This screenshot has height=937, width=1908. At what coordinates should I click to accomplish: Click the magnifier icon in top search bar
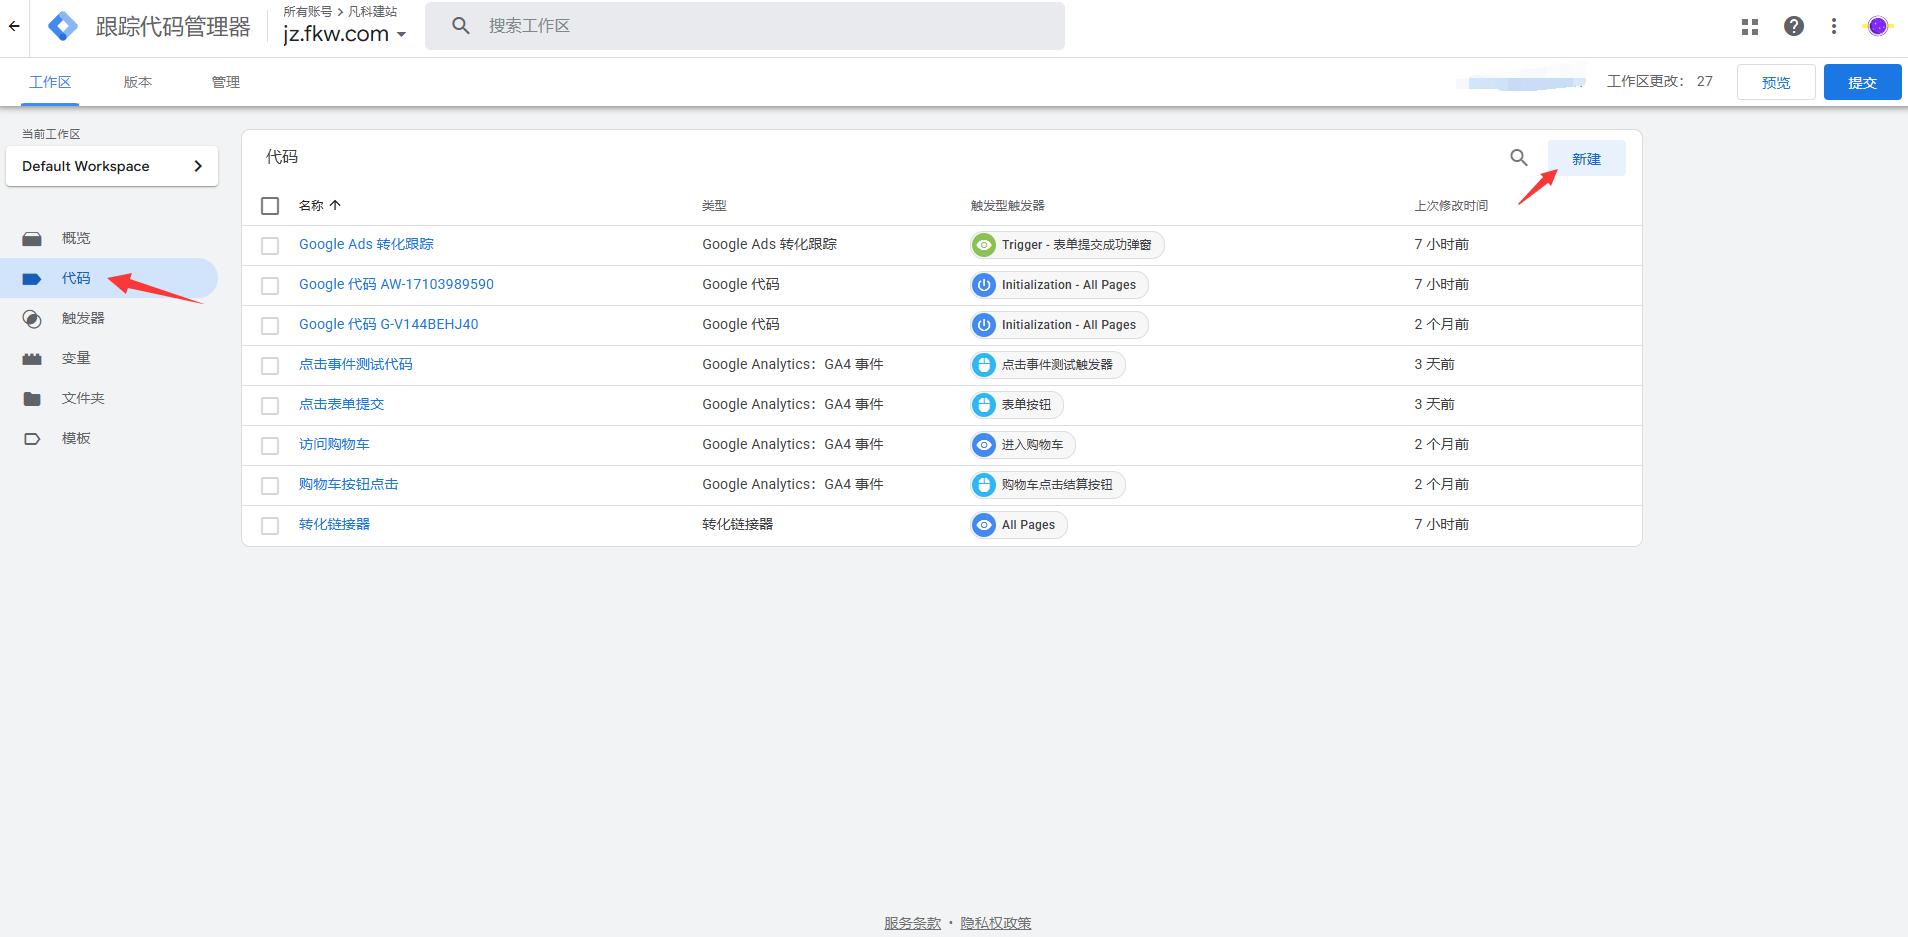coord(461,26)
